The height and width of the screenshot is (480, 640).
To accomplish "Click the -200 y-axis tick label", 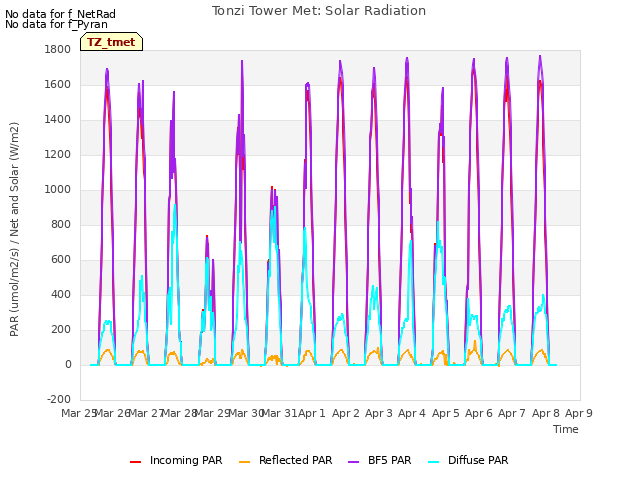I will (x=59, y=399).
